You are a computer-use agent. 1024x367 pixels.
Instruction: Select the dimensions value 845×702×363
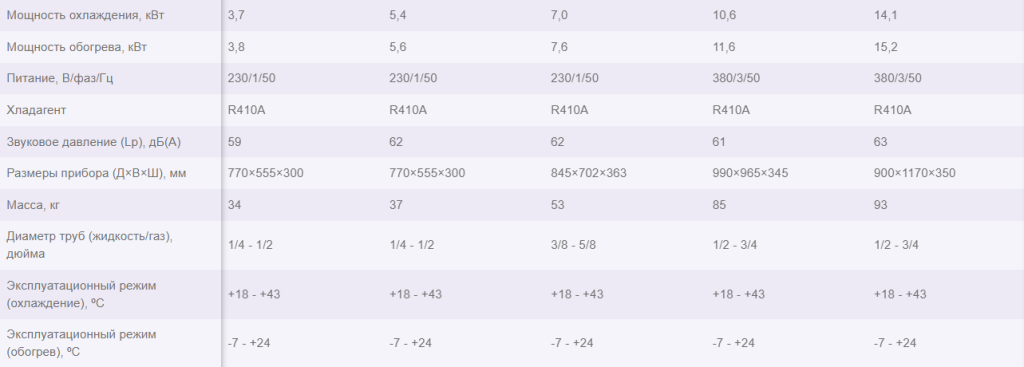tap(589, 174)
